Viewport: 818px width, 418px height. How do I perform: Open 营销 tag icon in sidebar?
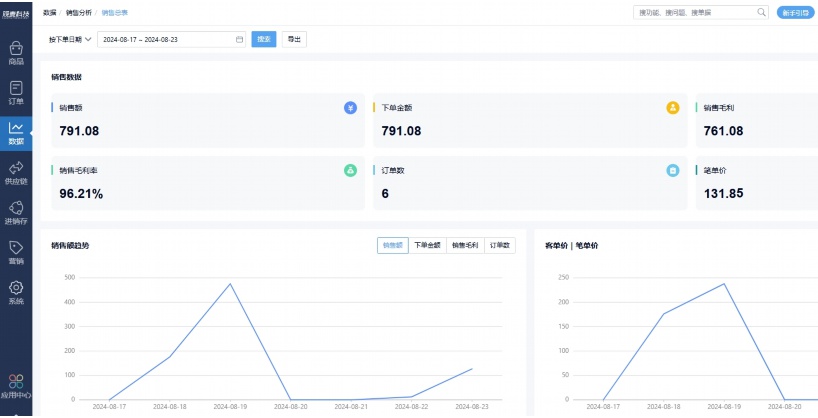(x=16, y=252)
